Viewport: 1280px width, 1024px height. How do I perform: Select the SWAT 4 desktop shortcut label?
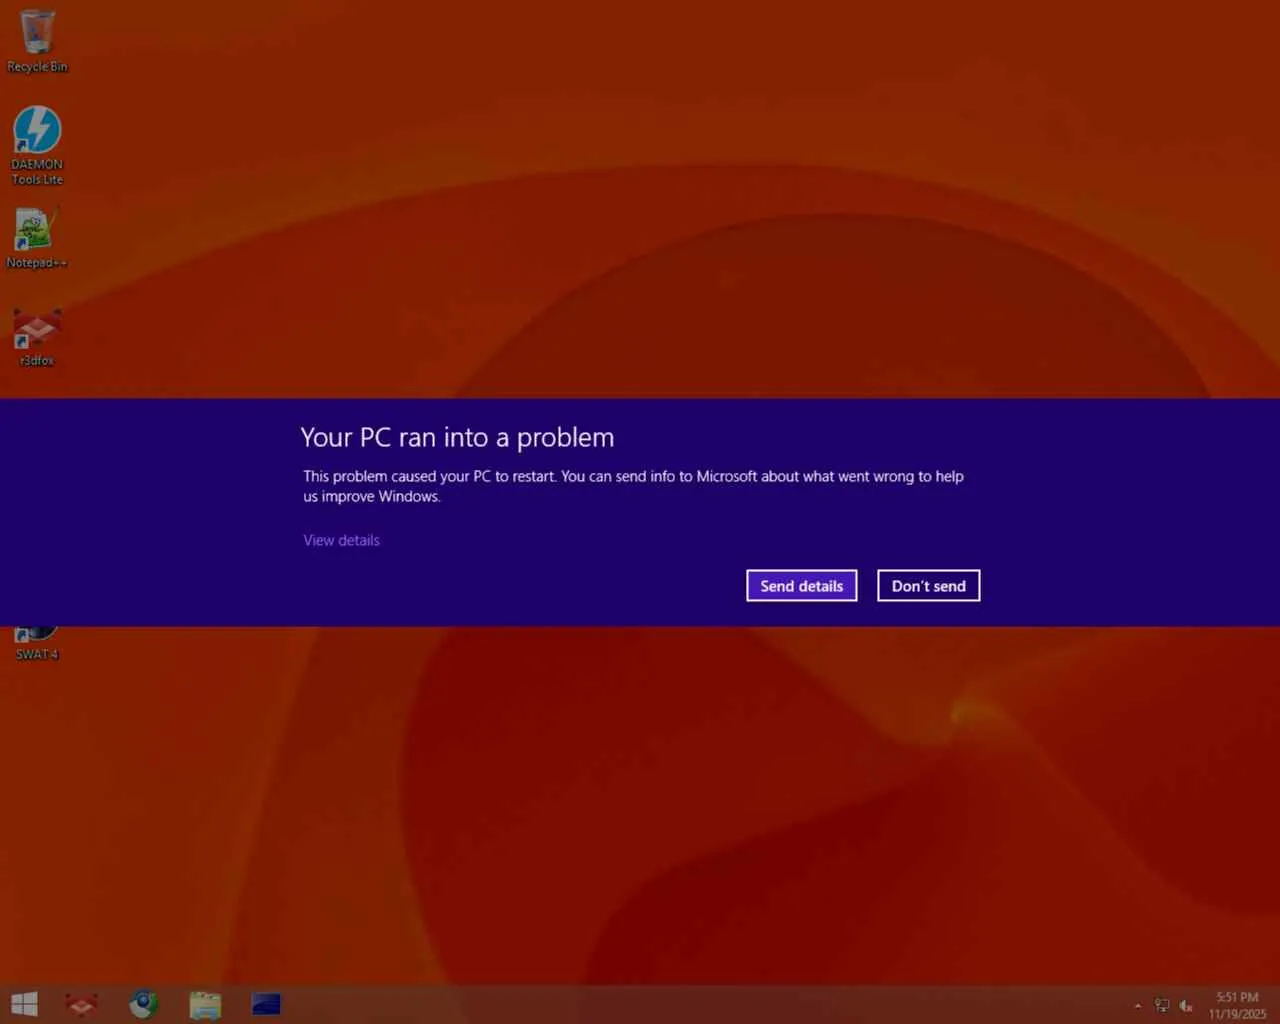tap(37, 654)
